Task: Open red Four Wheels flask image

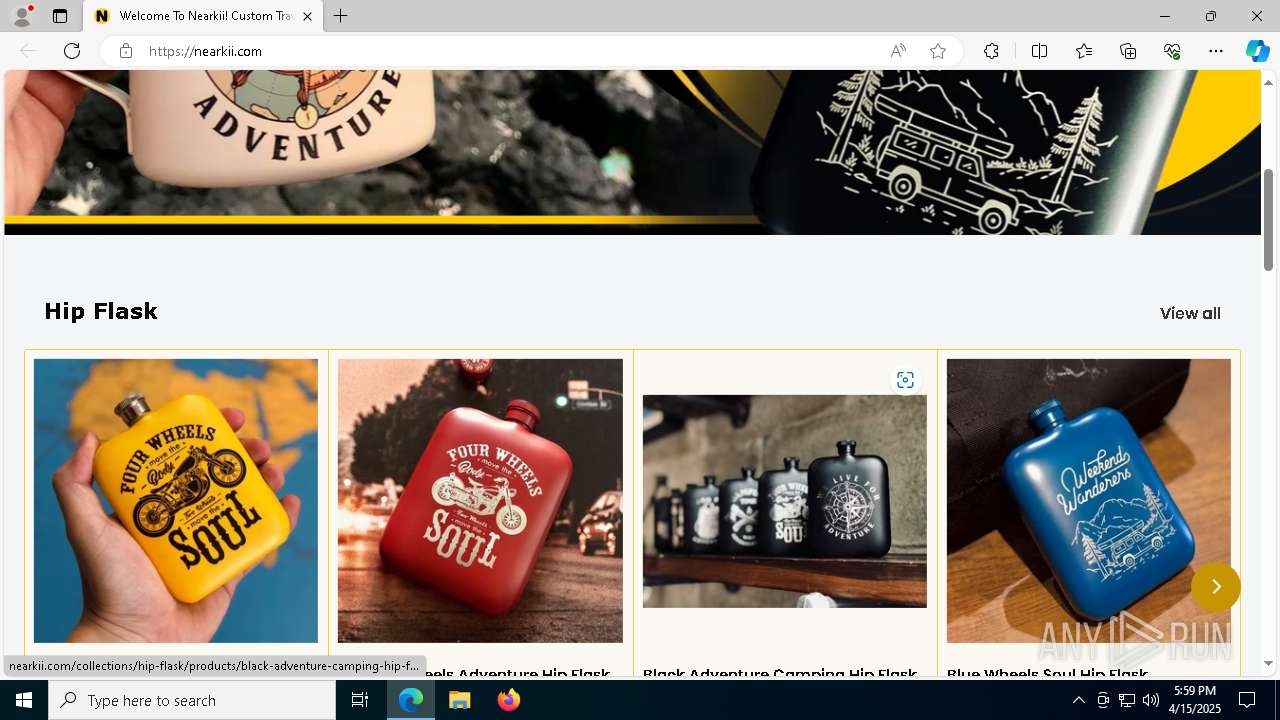Action: click(x=480, y=501)
